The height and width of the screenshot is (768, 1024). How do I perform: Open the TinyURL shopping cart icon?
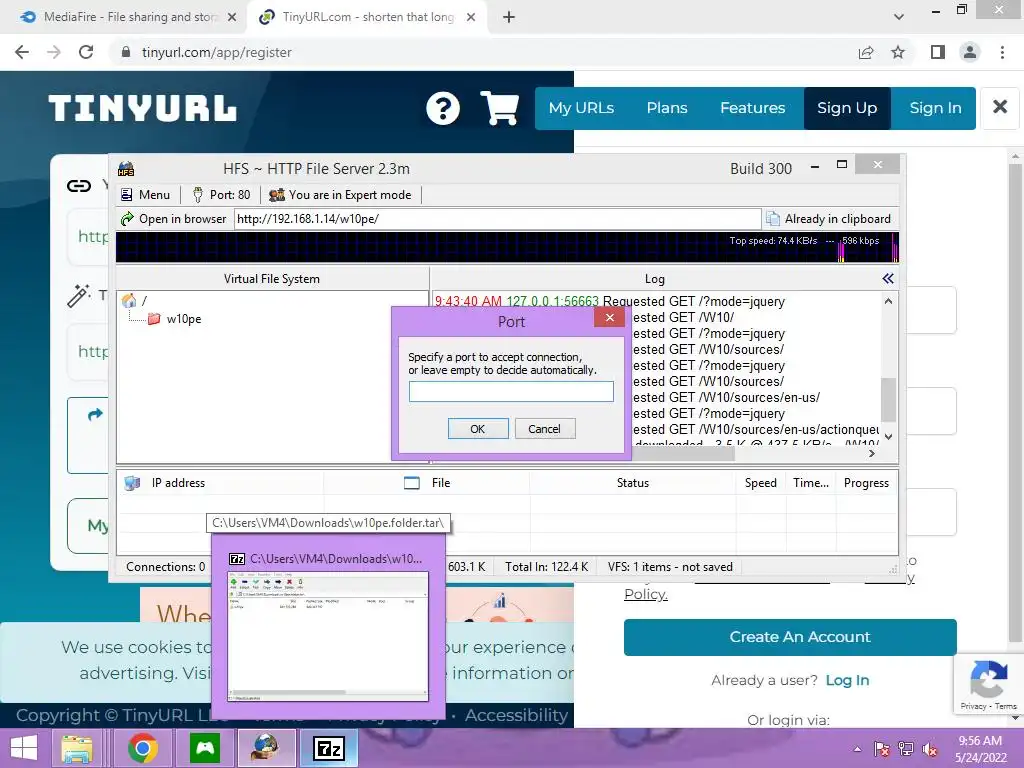click(500, 108)
